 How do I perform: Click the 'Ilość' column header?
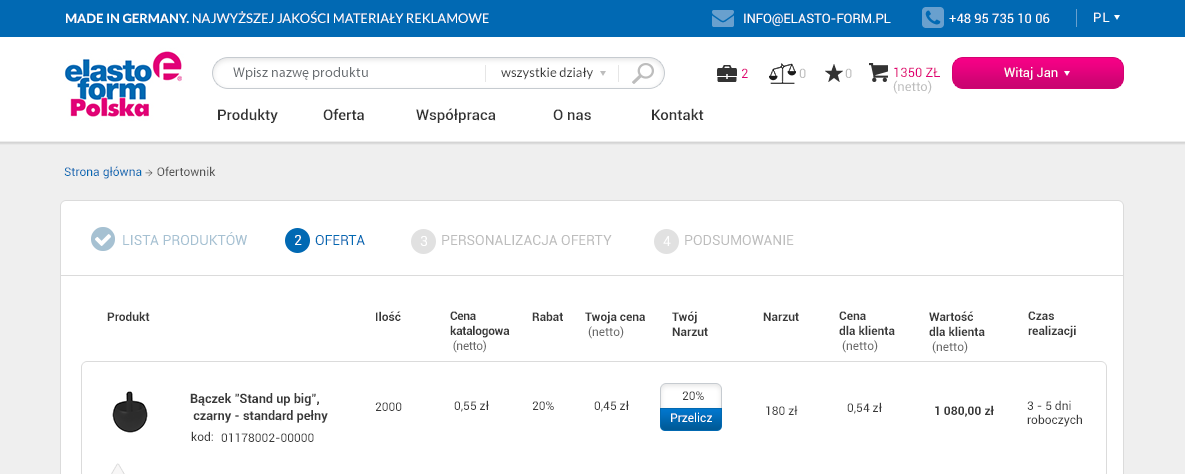388,317
